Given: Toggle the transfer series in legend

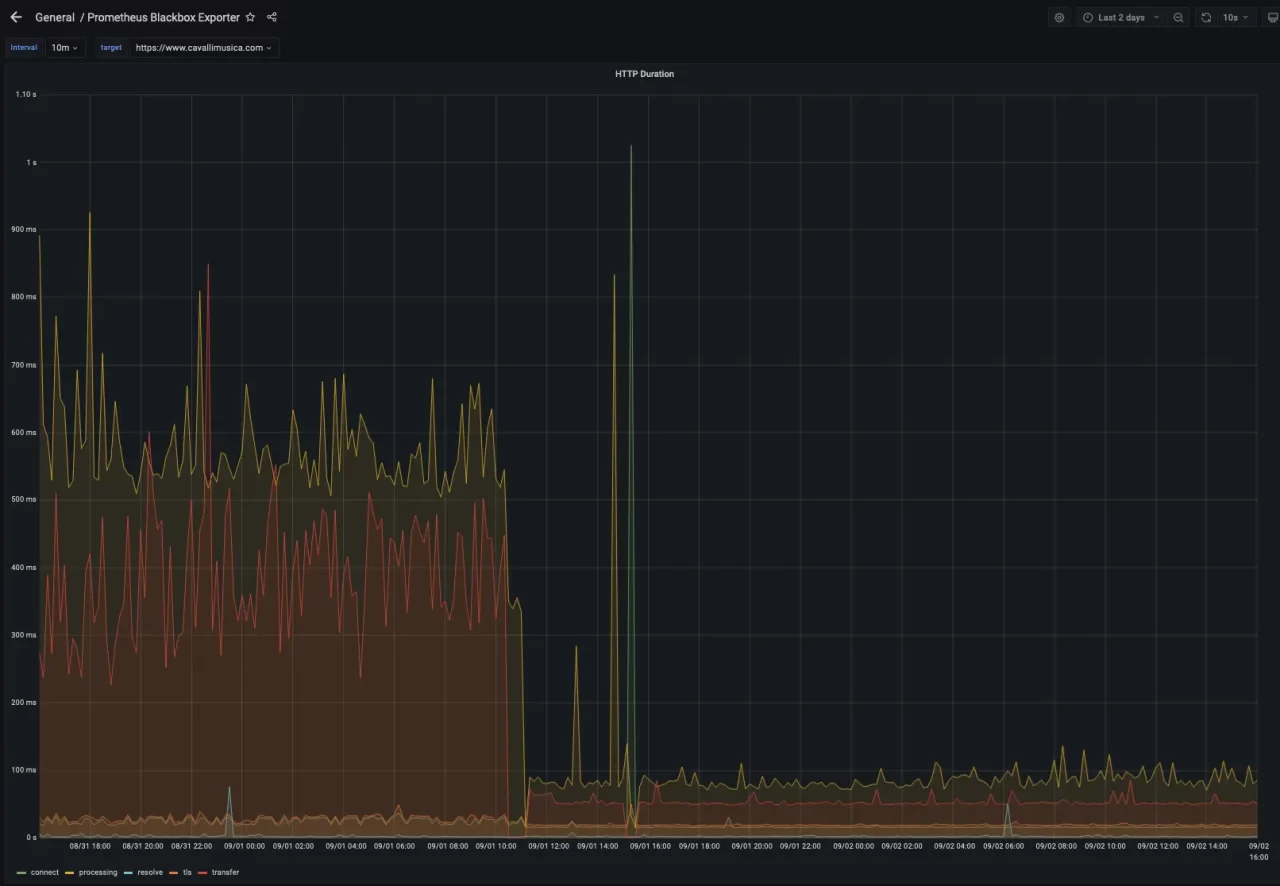Looking at the screenshot, I should point(225,872).
